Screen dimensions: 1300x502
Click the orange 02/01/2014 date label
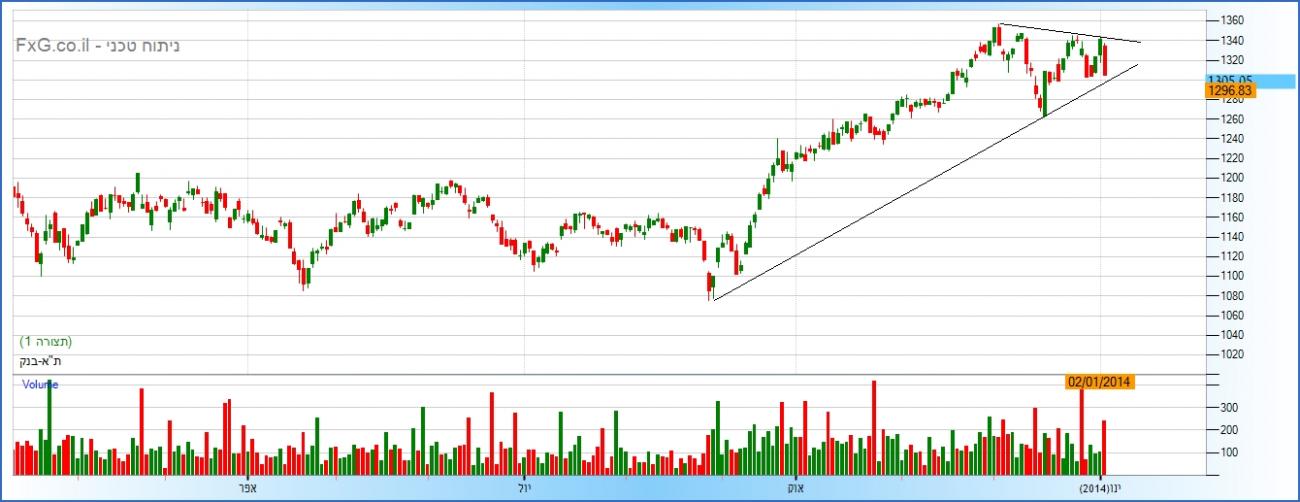coord(1100,381)
